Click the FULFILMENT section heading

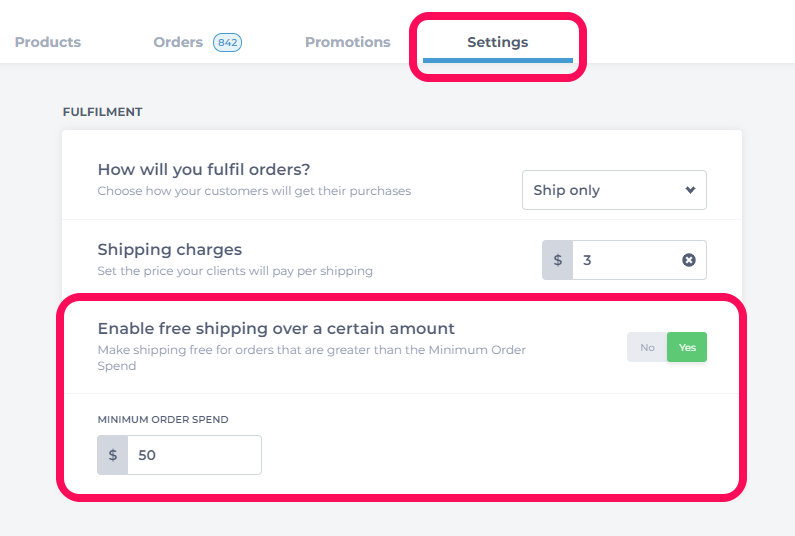coord(102,112)
